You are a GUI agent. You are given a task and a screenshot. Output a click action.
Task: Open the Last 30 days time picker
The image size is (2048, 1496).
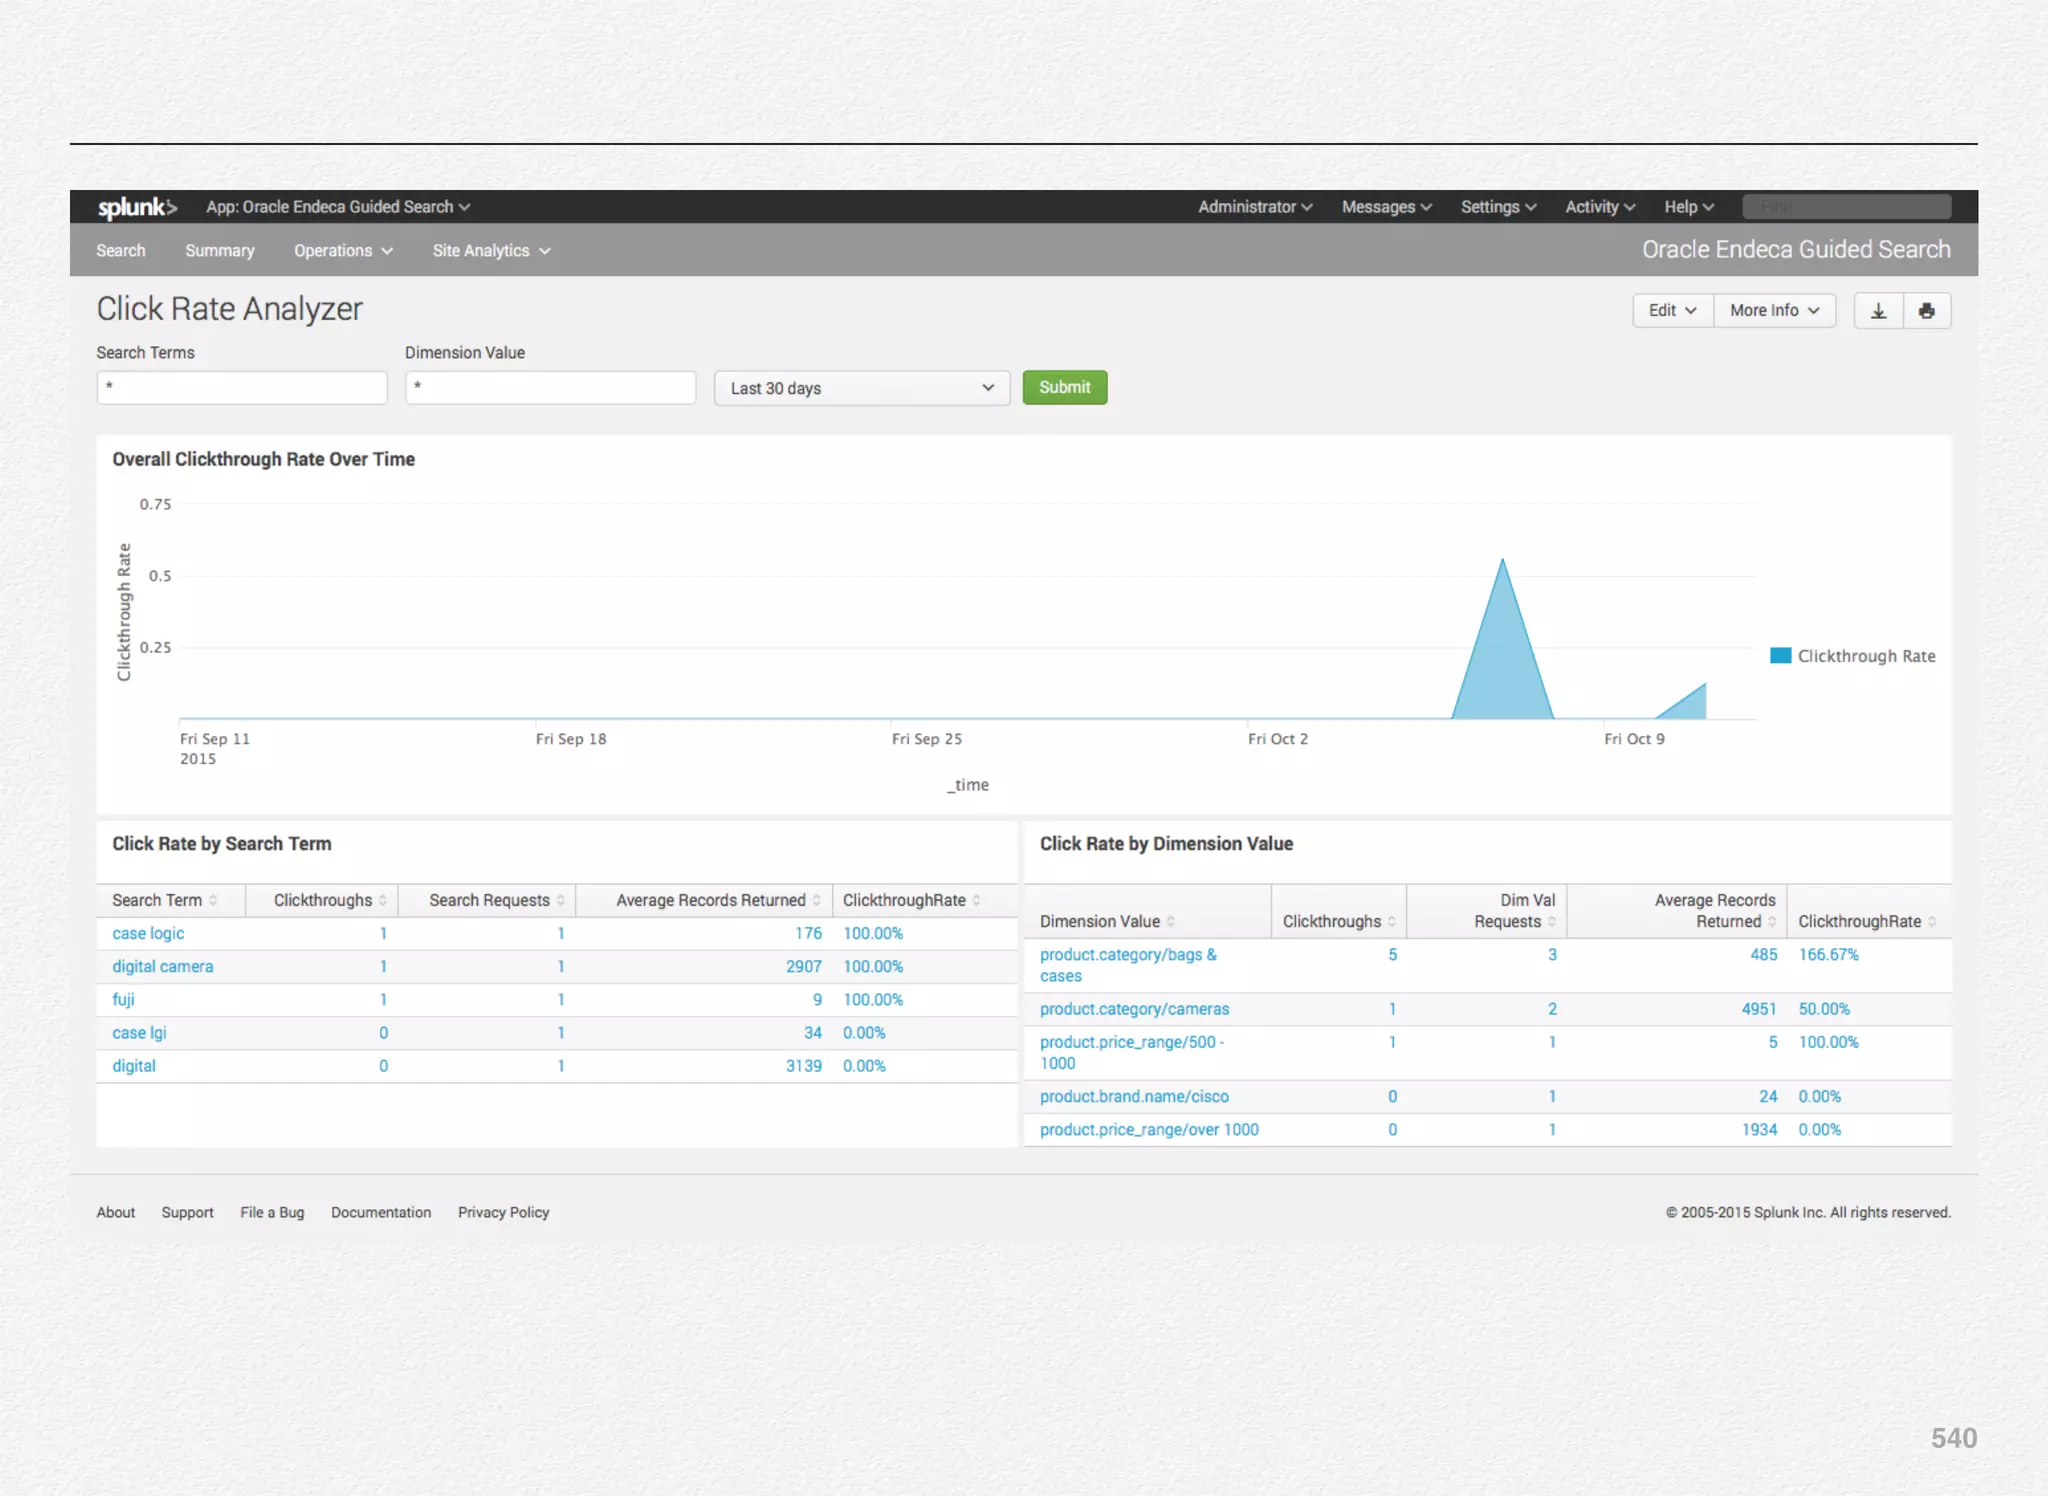861,388
